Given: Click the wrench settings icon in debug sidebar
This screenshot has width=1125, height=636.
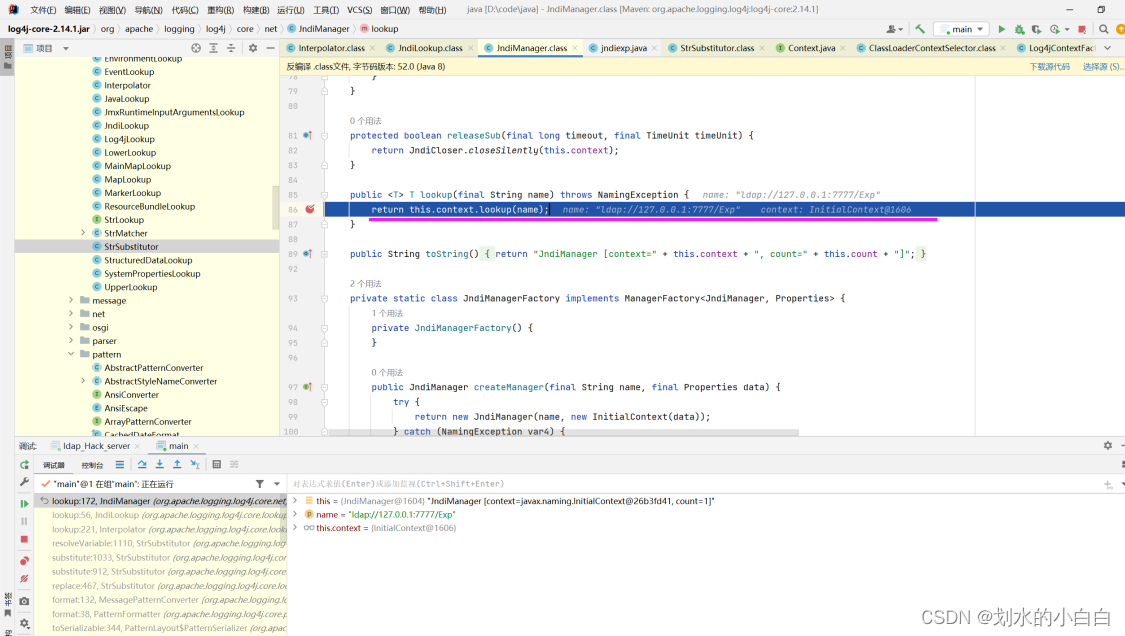Looking at the screenshot, I should click(24, 482).
